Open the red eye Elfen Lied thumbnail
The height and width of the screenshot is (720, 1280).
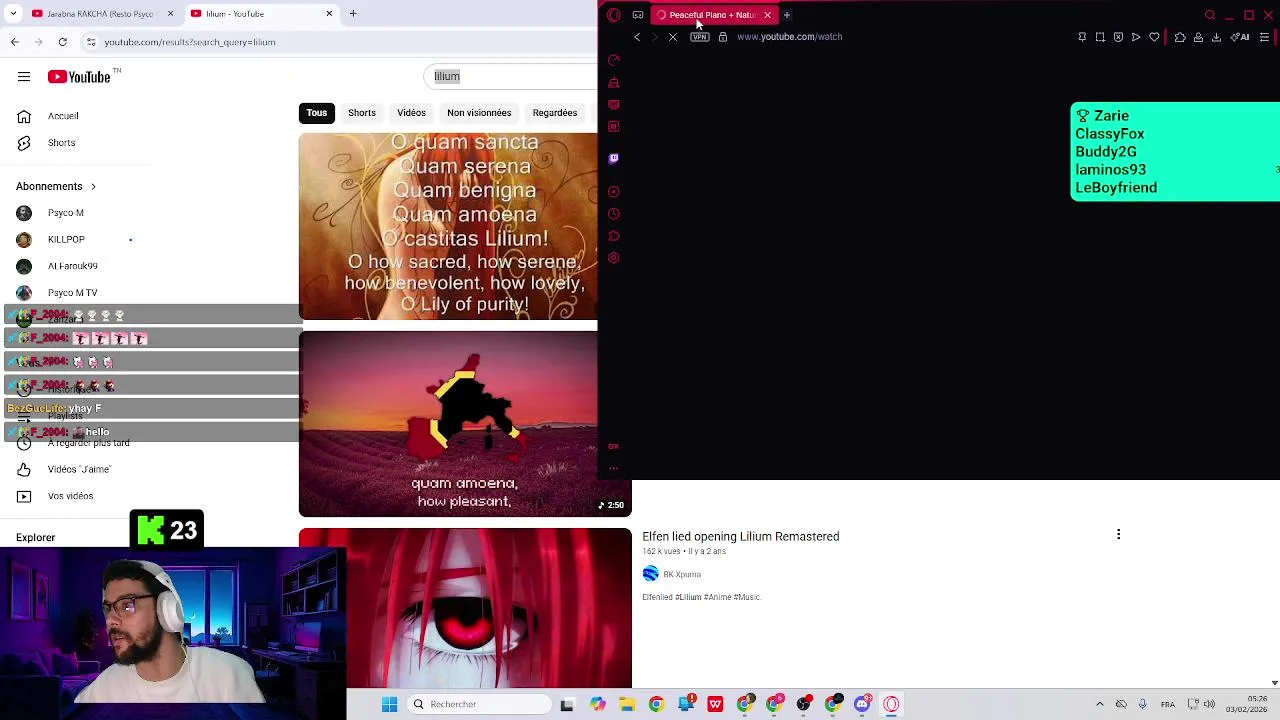pos(465,609)
